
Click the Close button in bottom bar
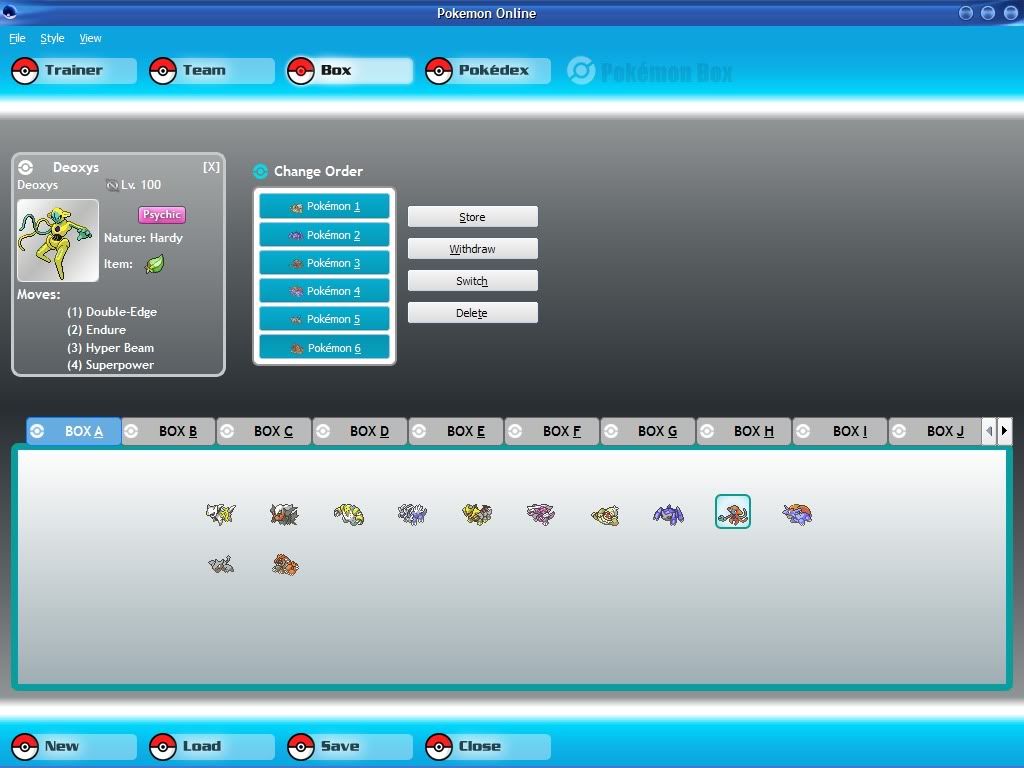coord(488,746)
